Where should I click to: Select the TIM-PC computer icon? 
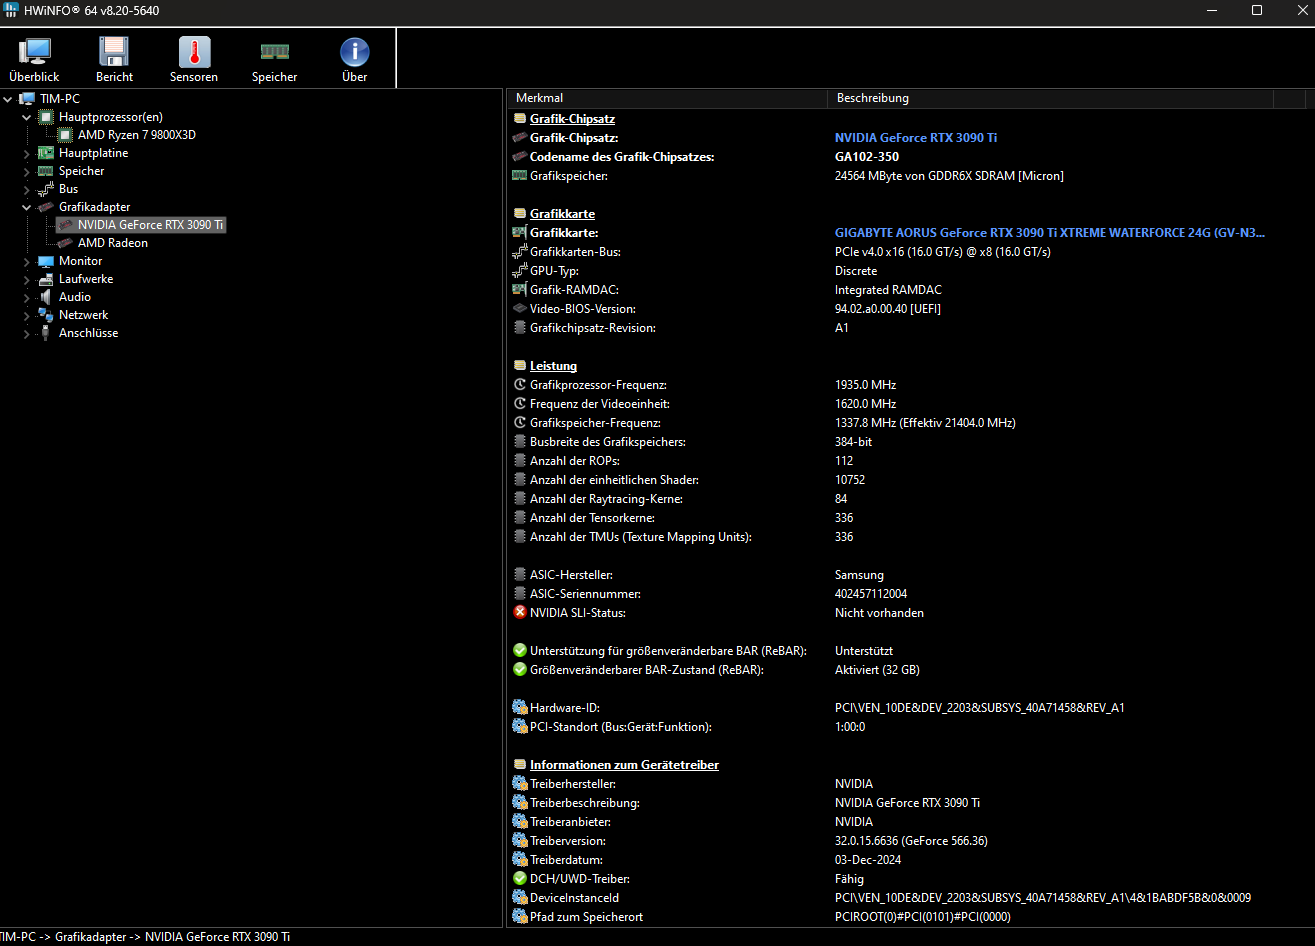[x=27, y=99]
